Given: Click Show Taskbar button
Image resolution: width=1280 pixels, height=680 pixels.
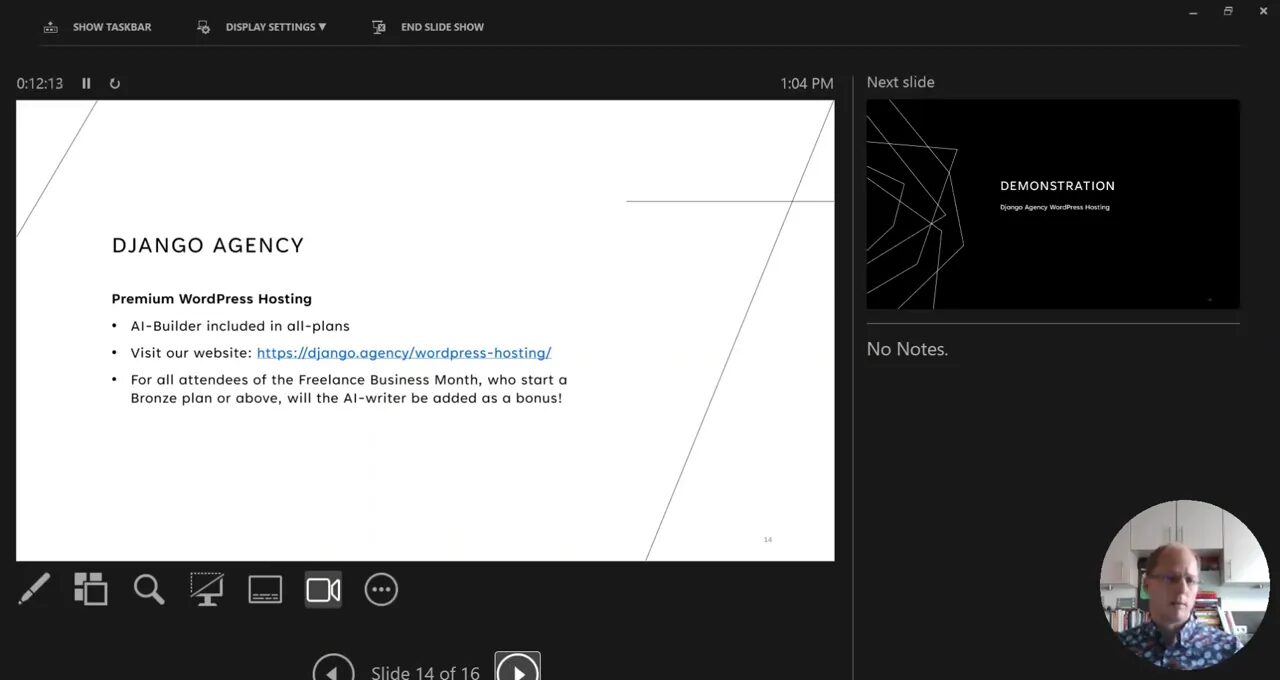Looking at the screenshot, I should (97, 27).
